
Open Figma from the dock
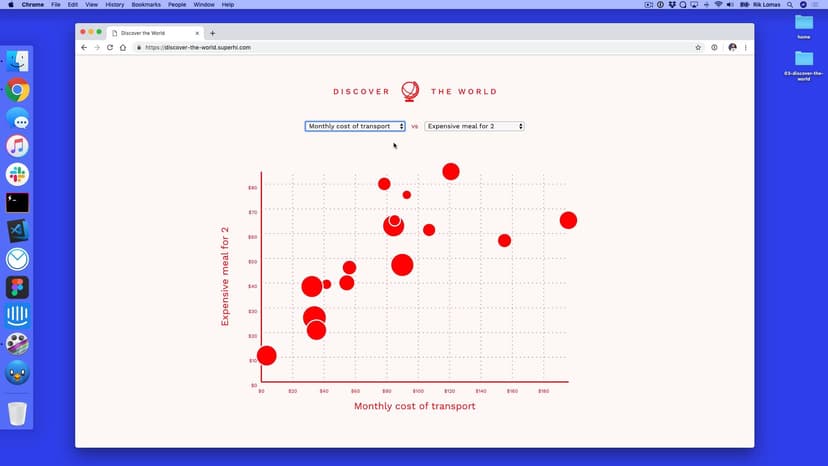pyautogui.click(x=17, y=288)
